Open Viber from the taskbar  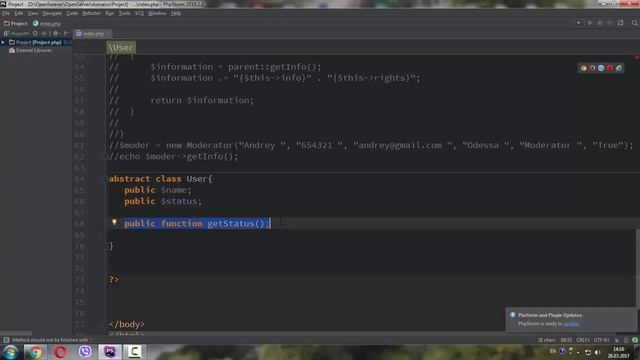85,352
